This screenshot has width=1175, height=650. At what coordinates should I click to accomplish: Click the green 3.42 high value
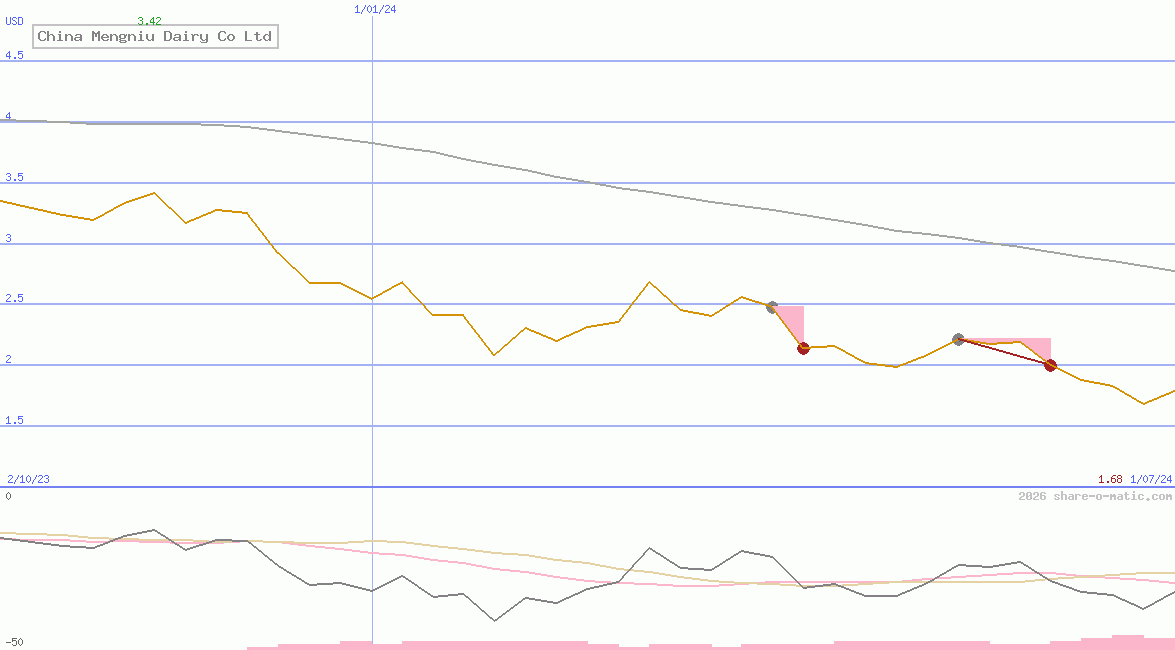point(149,21)
